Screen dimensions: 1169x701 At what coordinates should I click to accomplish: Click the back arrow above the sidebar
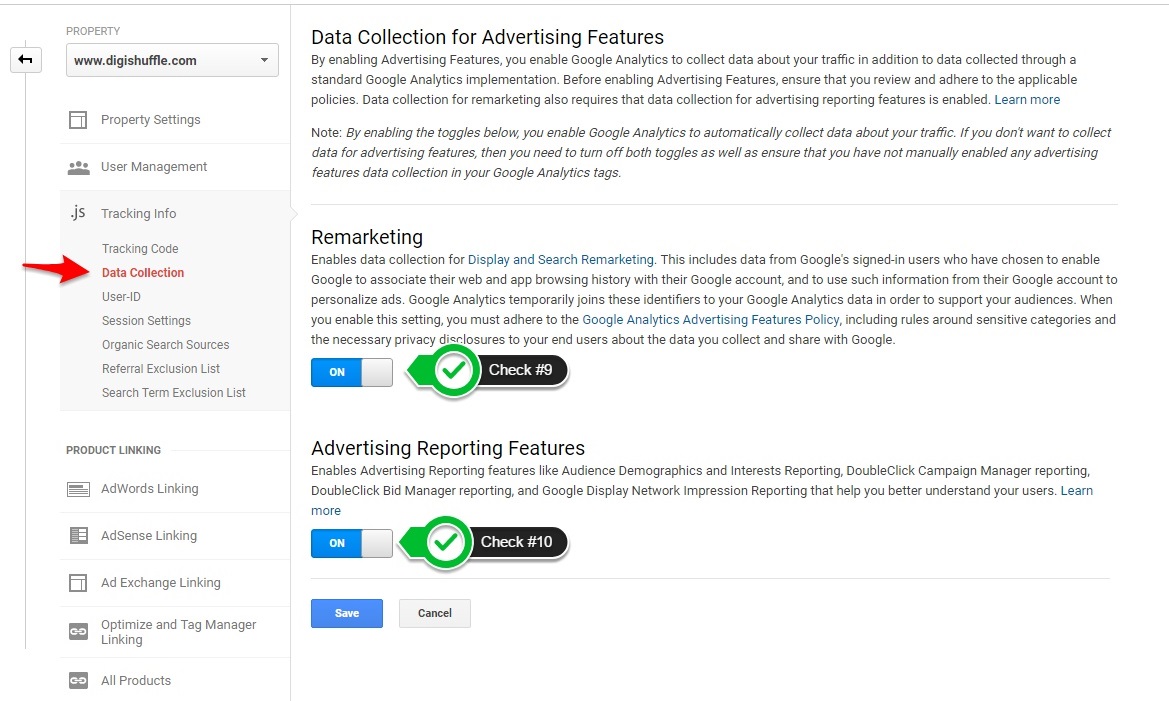click(25, 59)
